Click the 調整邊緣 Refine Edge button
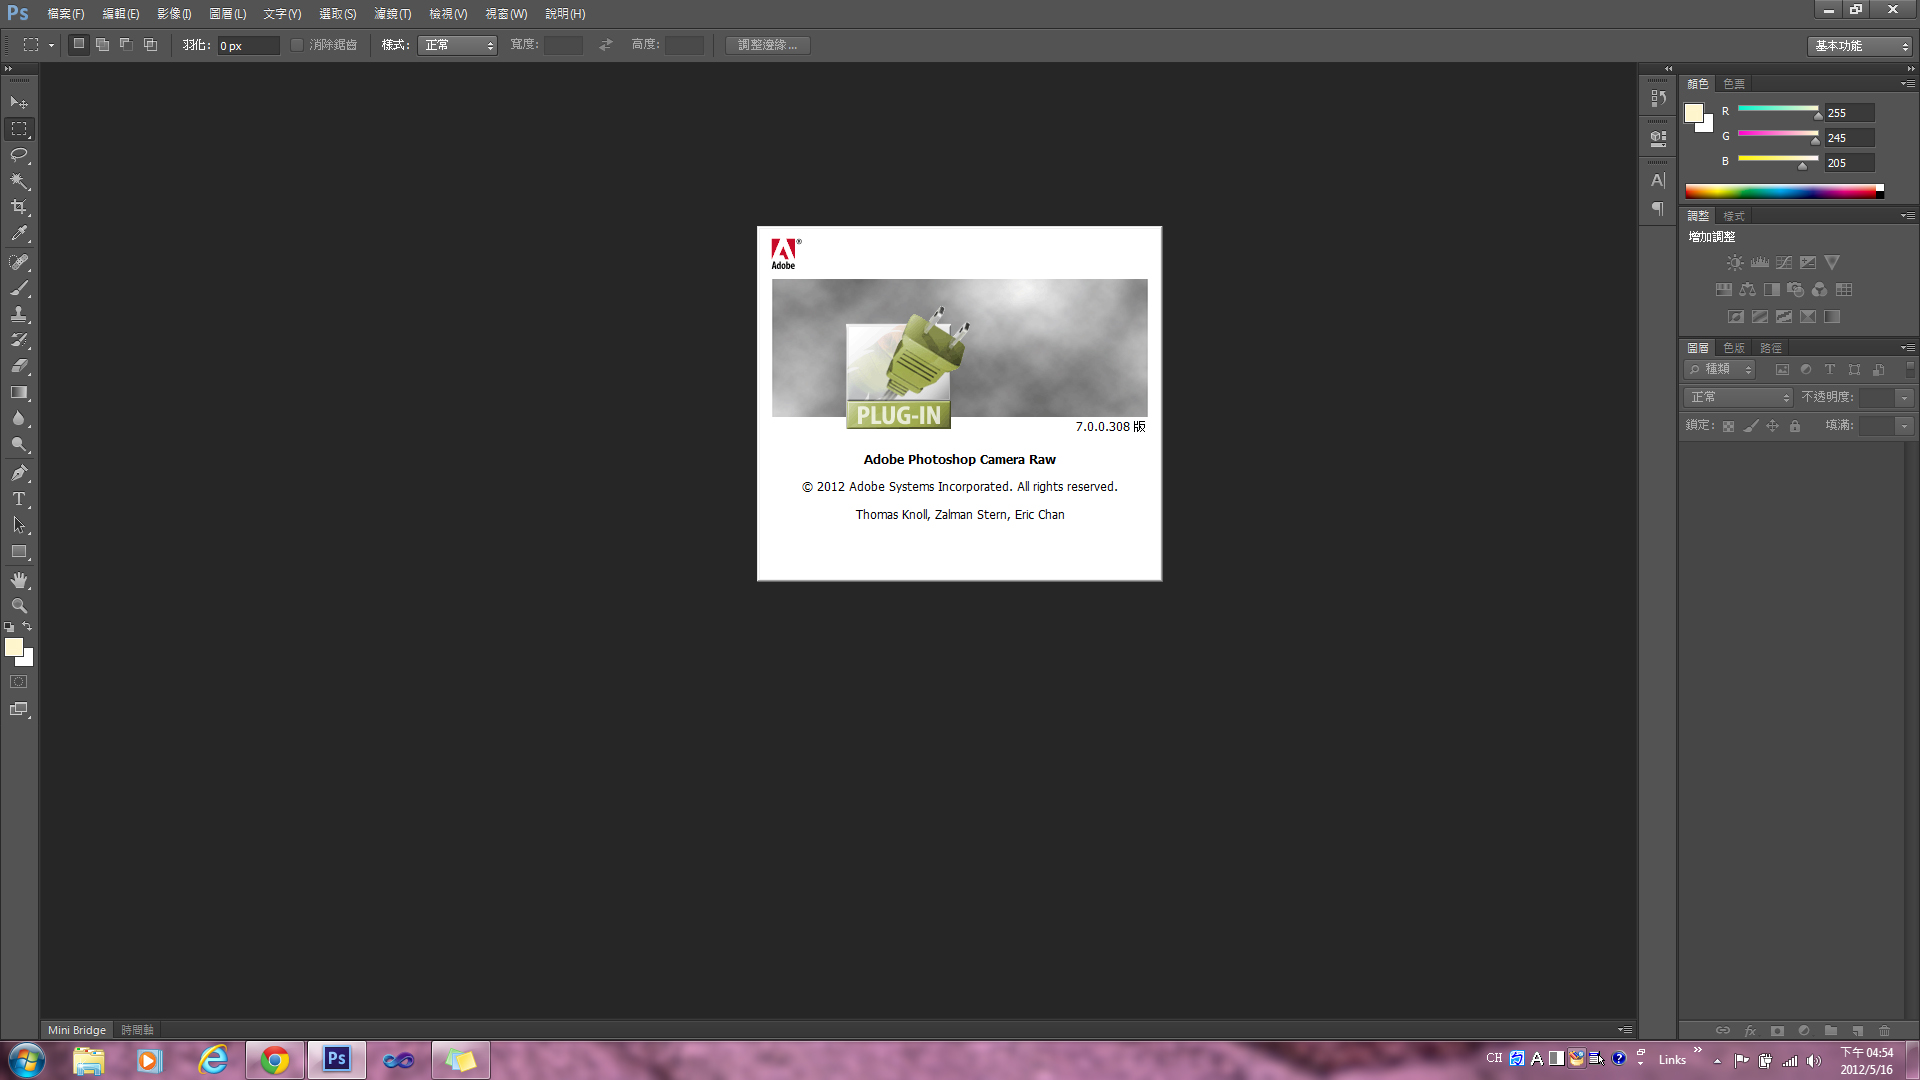 [x=768, y=45]
